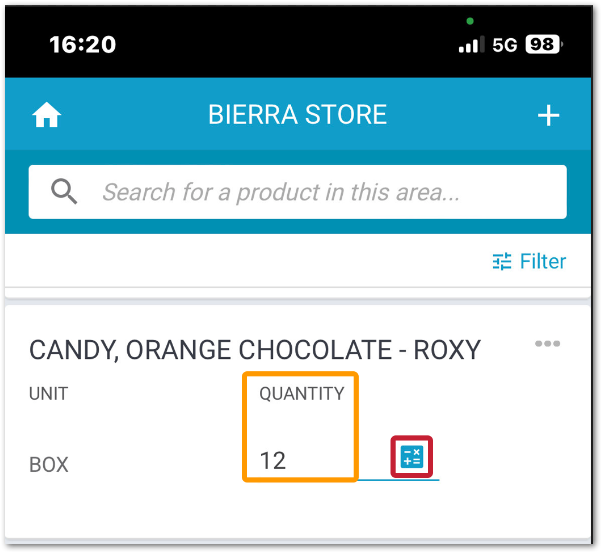The image size is (602, 553).
Task: Tap the 16:20 clock in status bar
Action: (x=83, y=45)
